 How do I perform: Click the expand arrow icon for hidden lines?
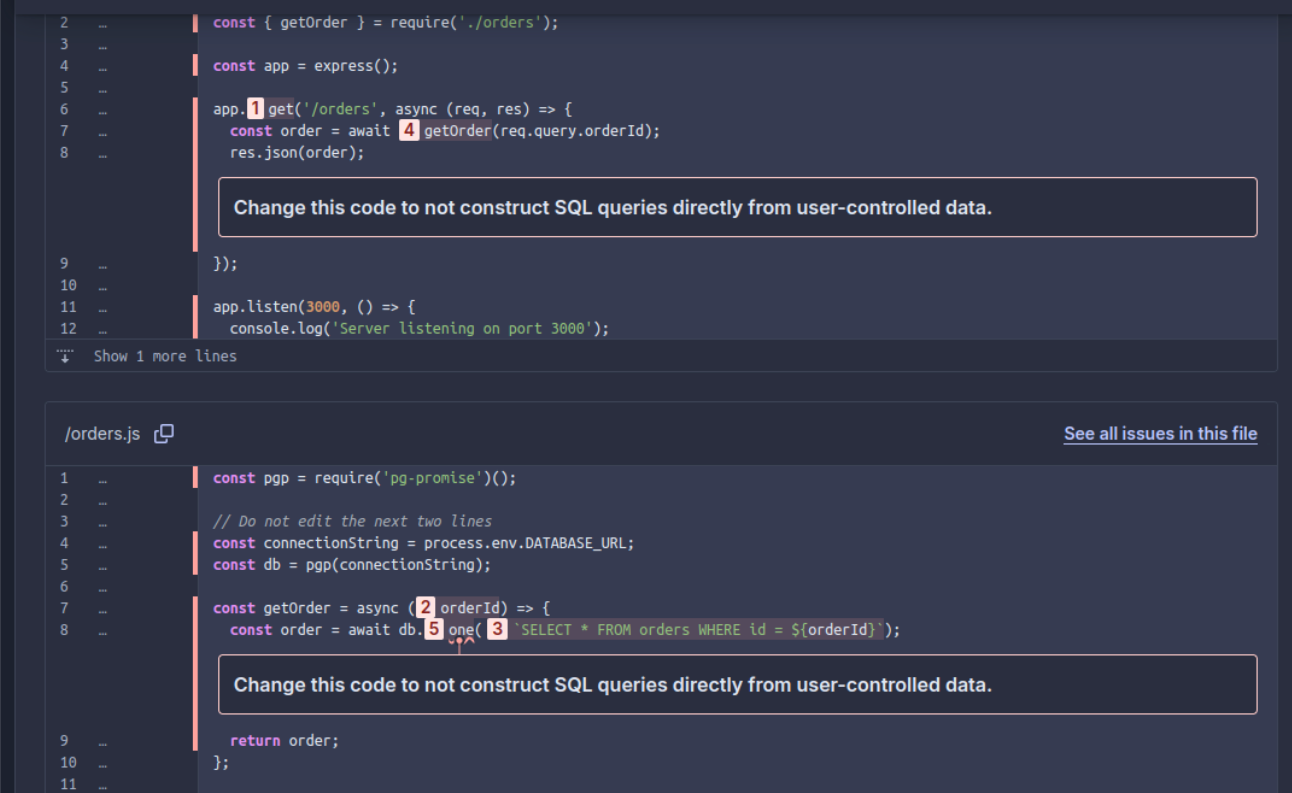pos(66,355)
